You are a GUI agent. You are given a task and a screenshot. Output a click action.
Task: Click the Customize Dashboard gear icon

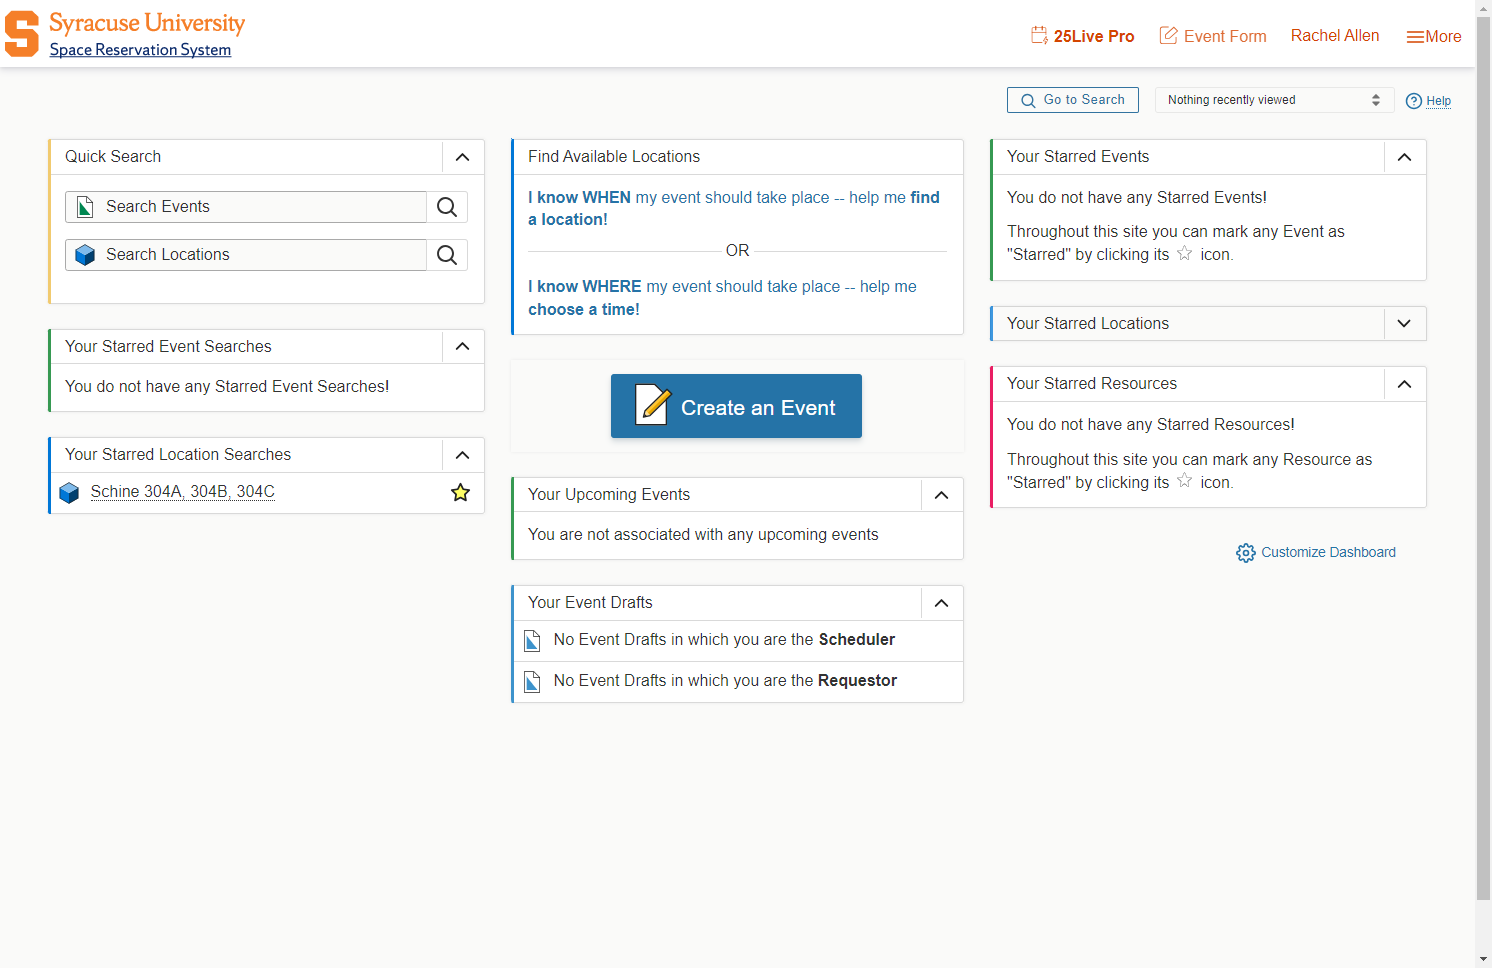click(1246, 553)
